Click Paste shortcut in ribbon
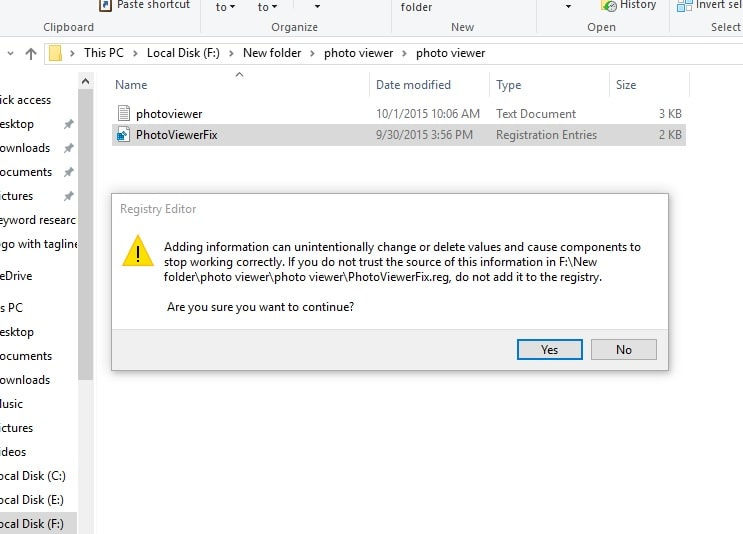 (145, 5)
